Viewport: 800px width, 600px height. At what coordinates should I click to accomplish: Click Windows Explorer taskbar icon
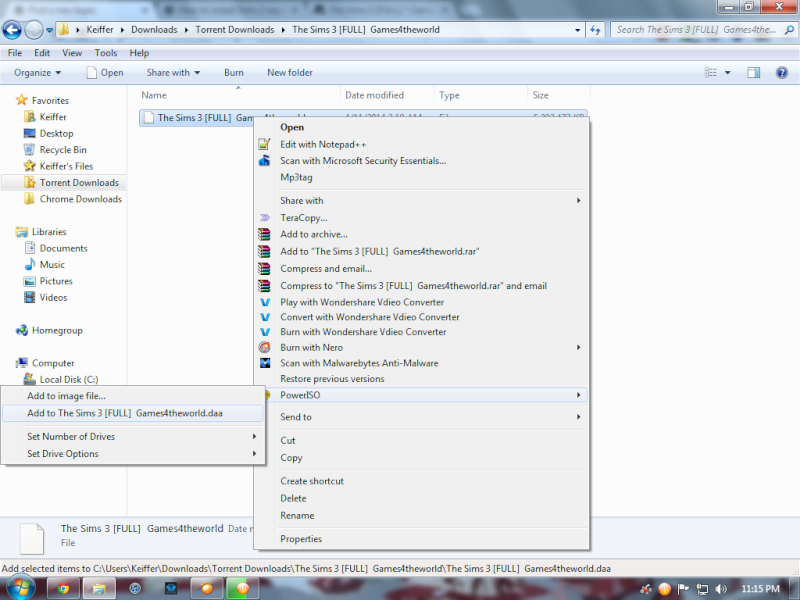click(99, 589)
